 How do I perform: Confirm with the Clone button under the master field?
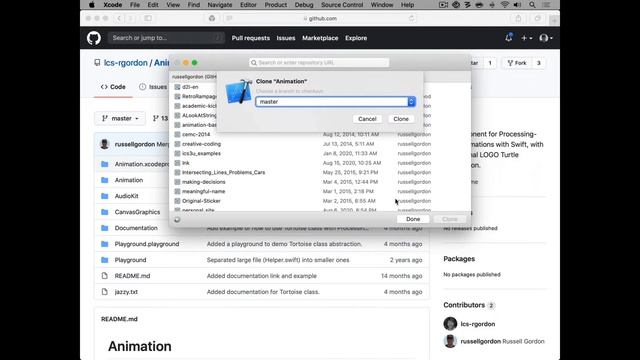click(x=401, y=119)
